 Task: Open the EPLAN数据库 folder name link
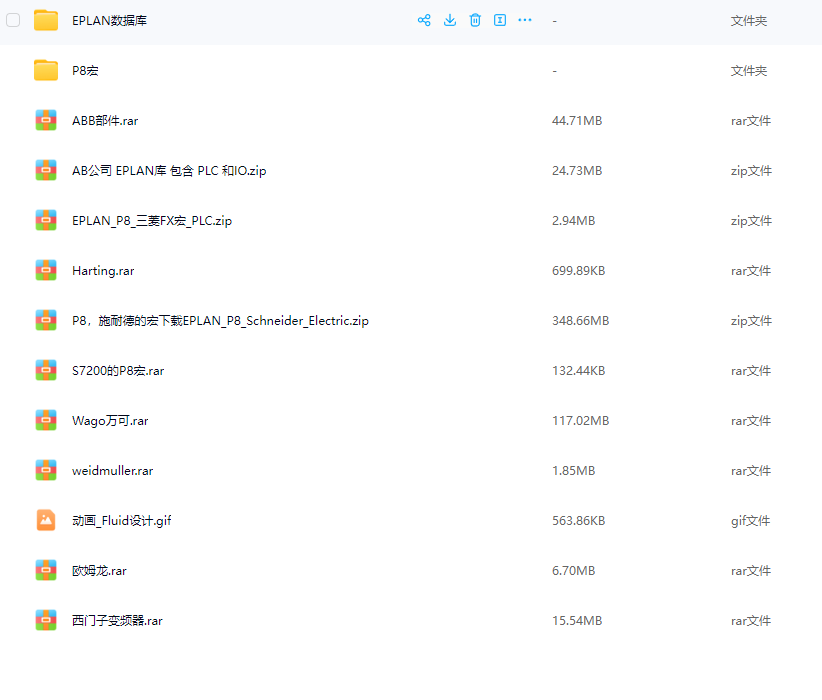click(110, 21)
